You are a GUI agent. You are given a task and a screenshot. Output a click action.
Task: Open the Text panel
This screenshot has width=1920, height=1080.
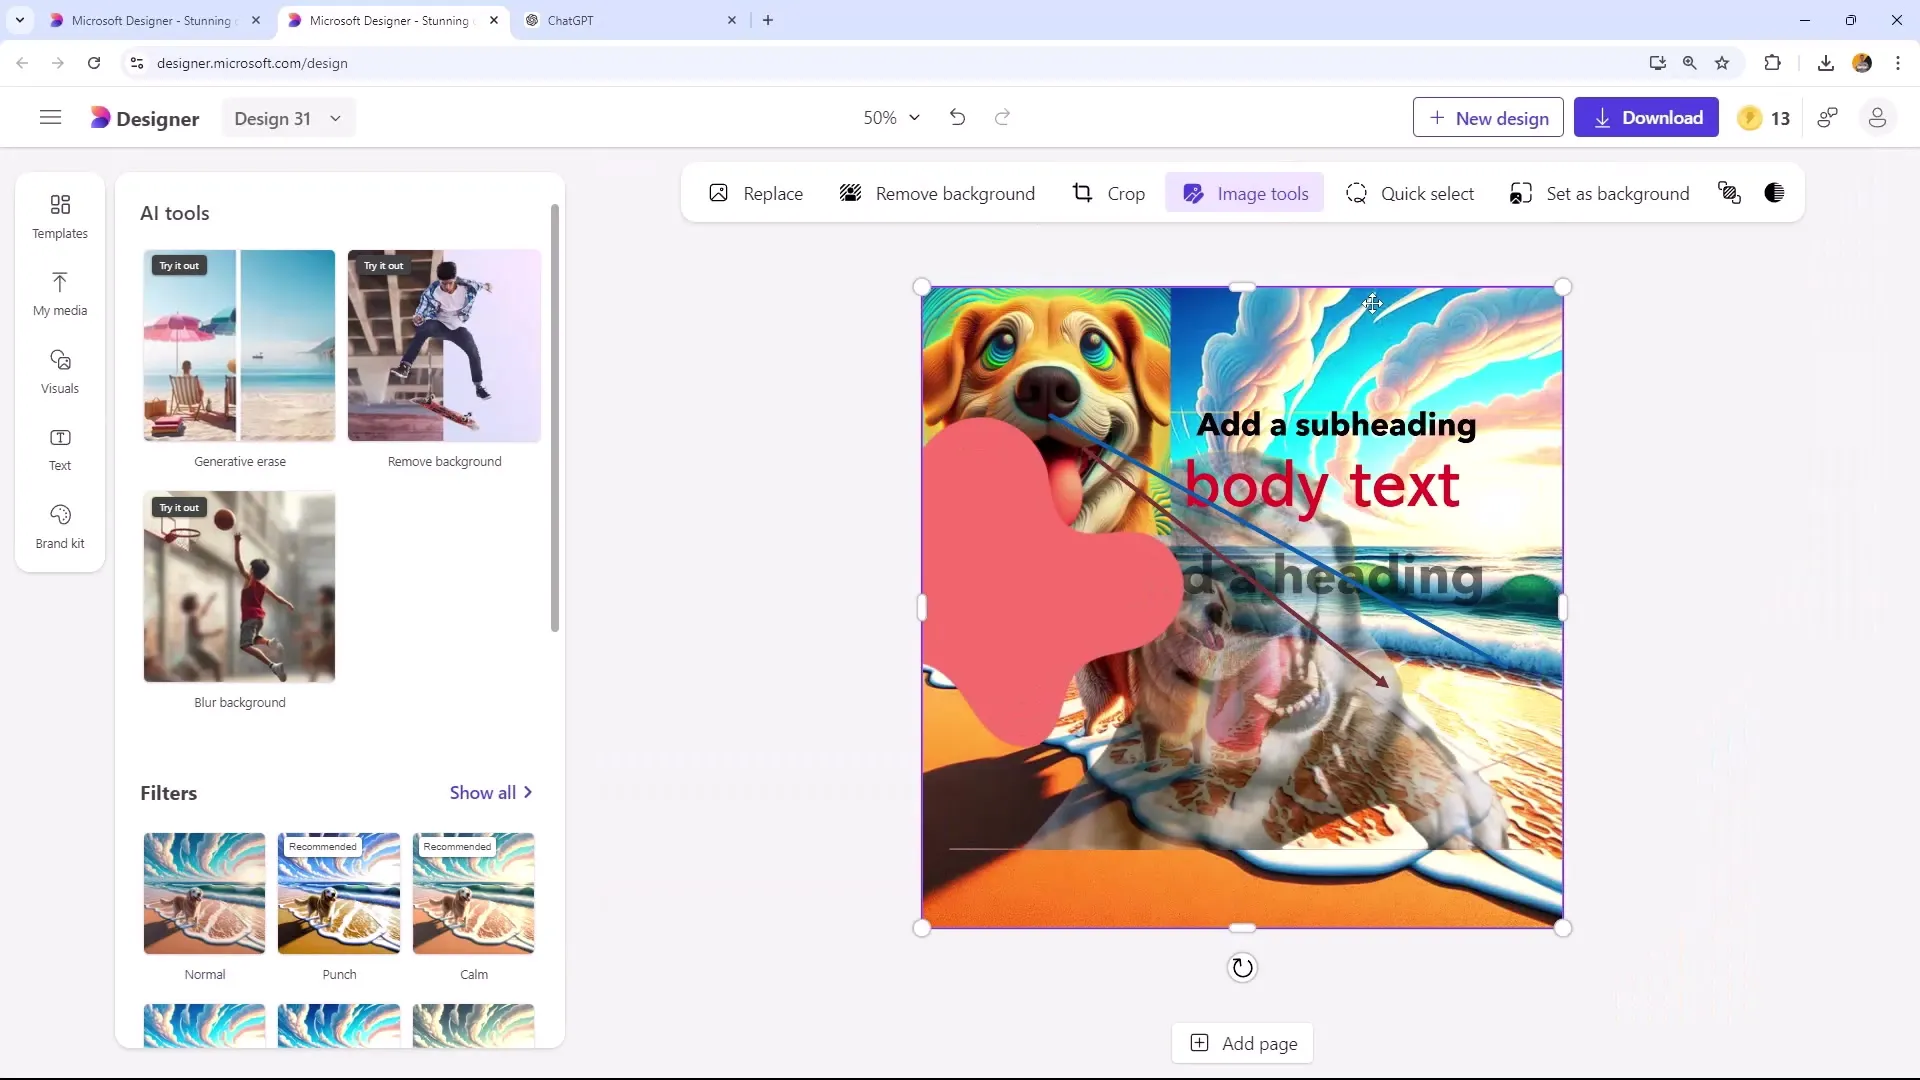[x=60, y=449]
